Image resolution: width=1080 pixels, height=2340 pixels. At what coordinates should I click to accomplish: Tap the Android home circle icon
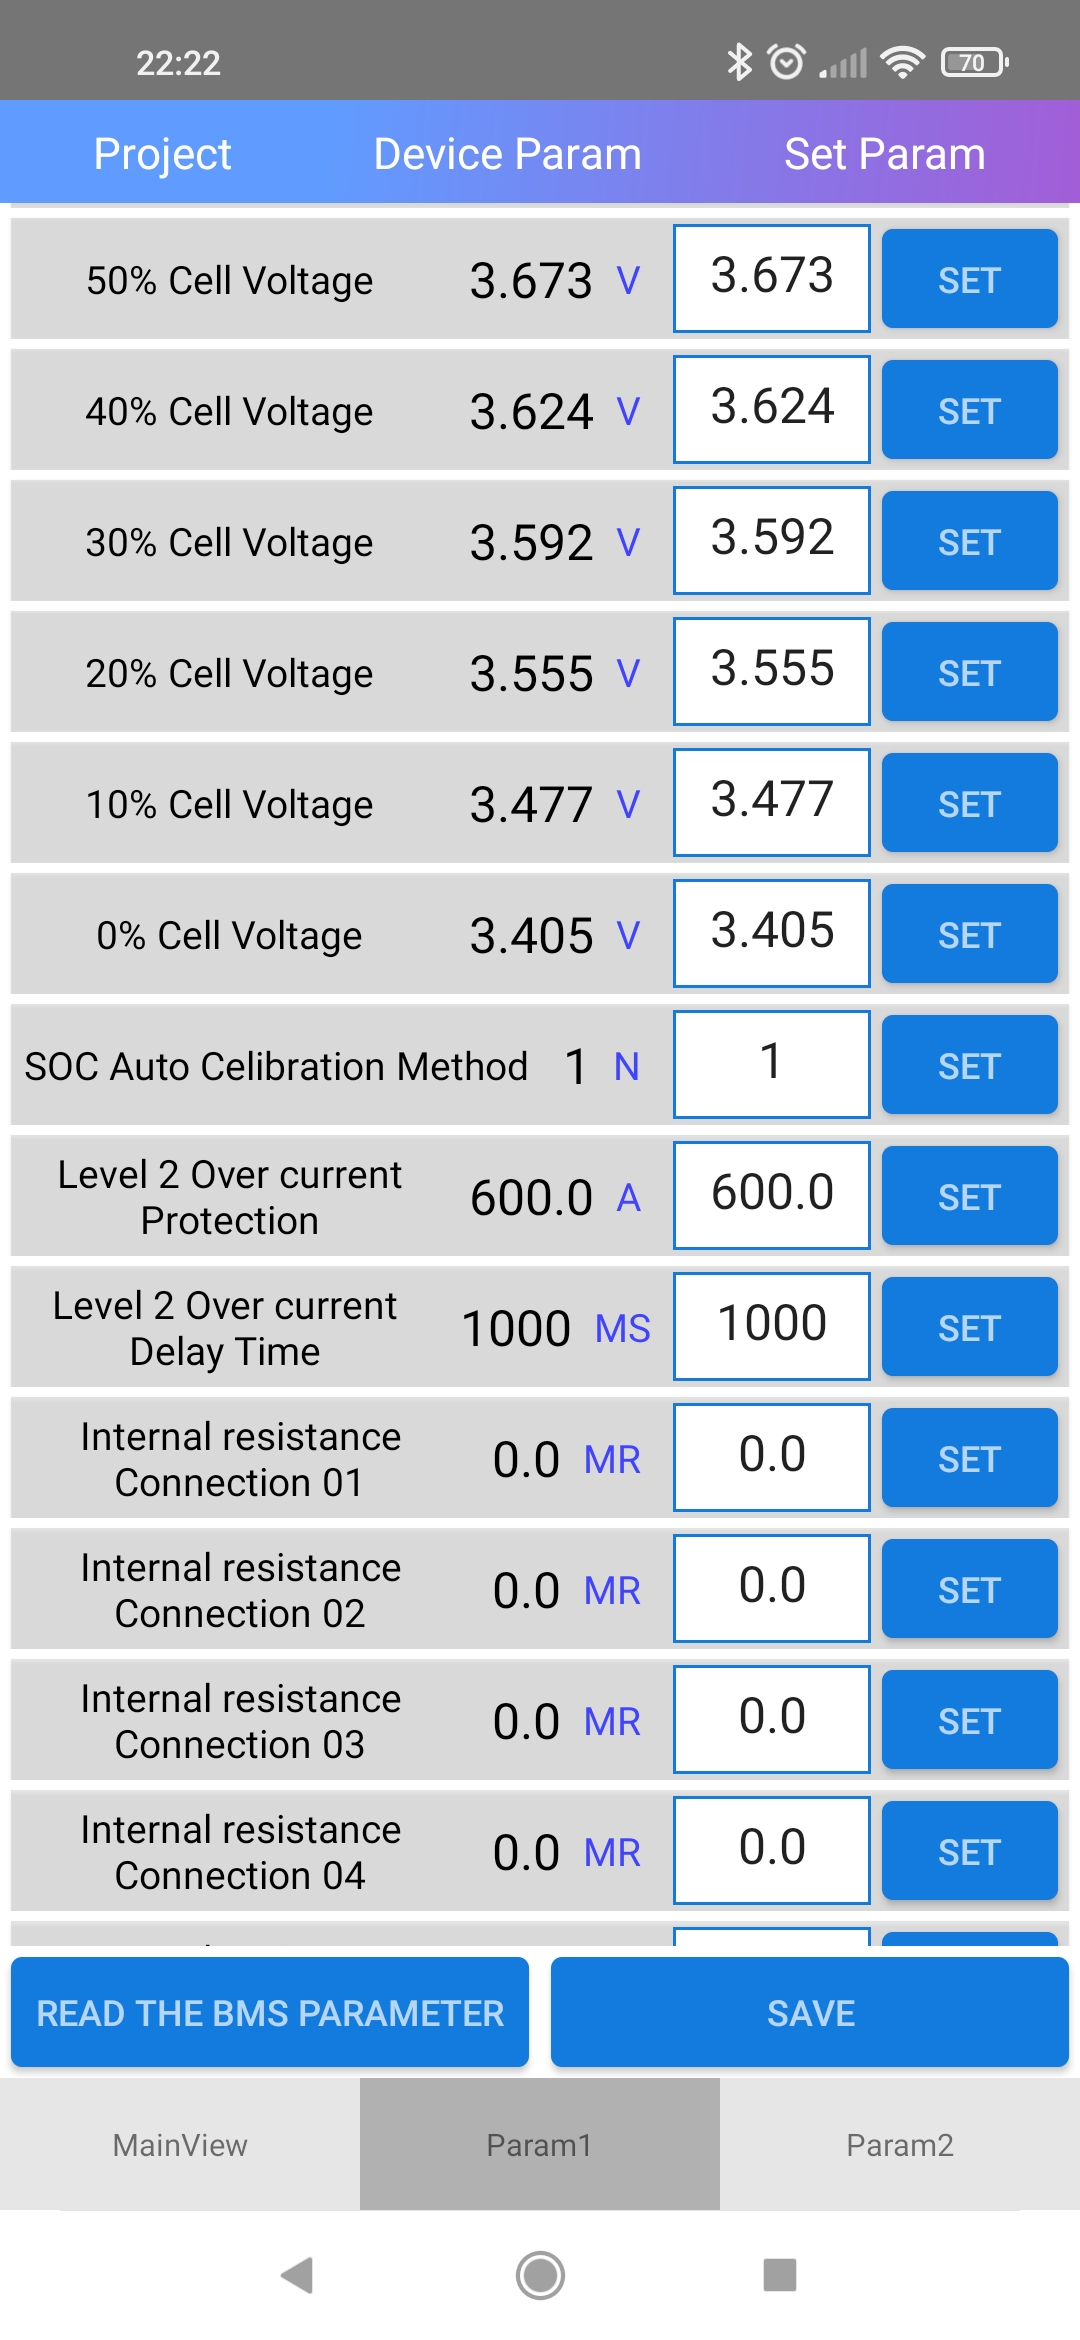click(540, 2275)
